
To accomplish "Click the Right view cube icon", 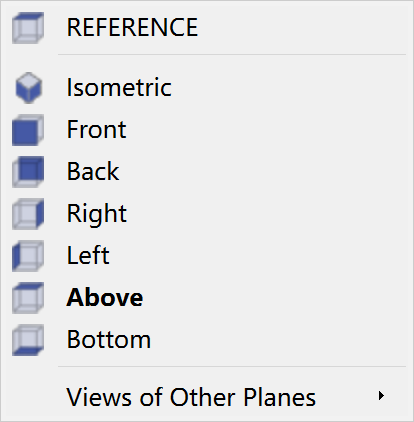I will (x=28, y=214).
